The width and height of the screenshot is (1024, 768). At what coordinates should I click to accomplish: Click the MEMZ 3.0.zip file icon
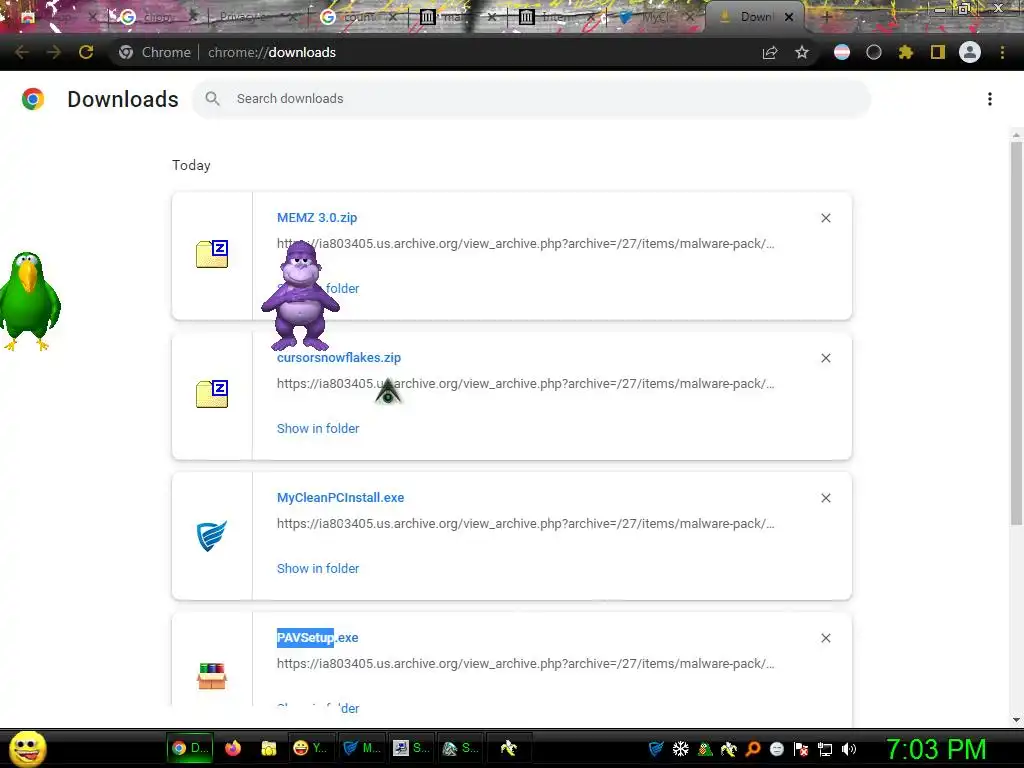point(212,254)
